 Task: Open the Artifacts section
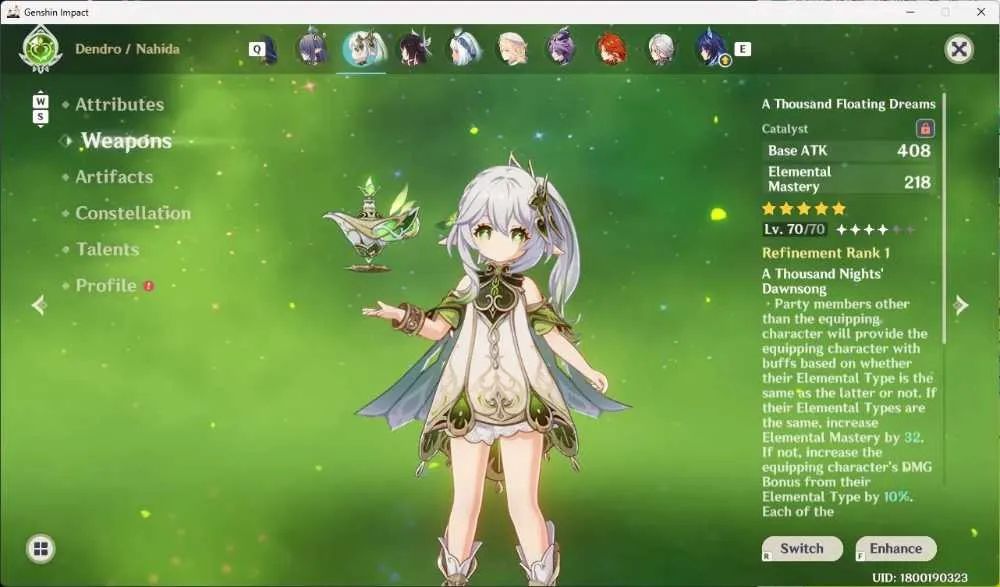pos(114,177)
